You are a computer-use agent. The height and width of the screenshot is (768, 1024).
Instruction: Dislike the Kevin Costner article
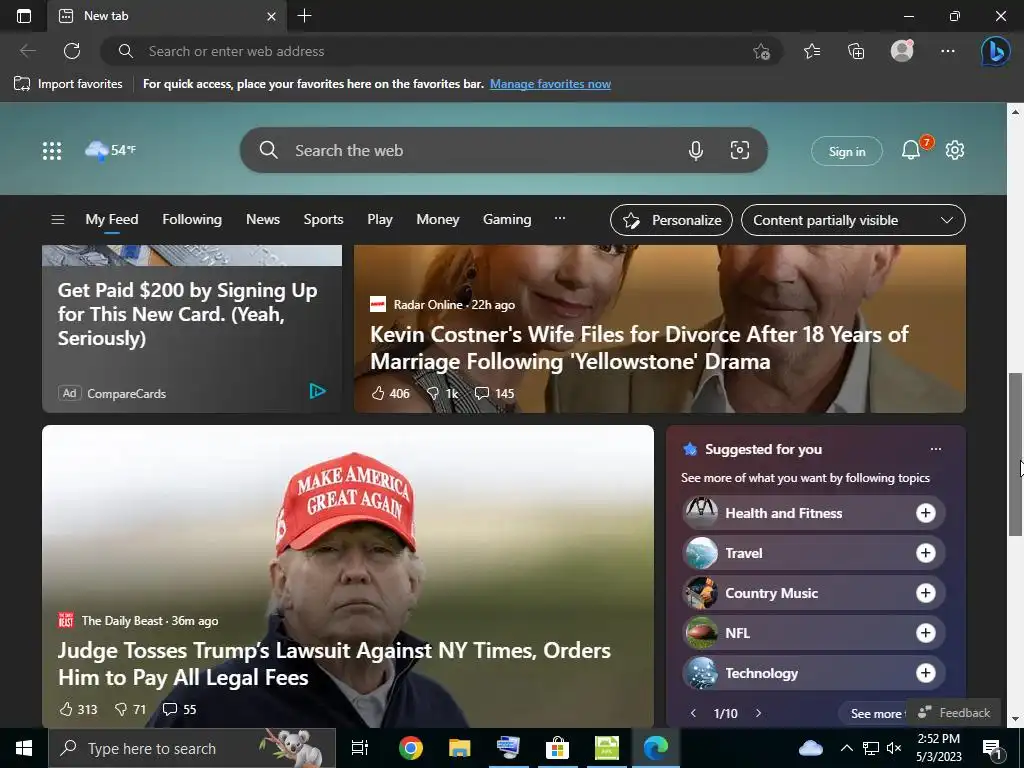click(442, 393)
